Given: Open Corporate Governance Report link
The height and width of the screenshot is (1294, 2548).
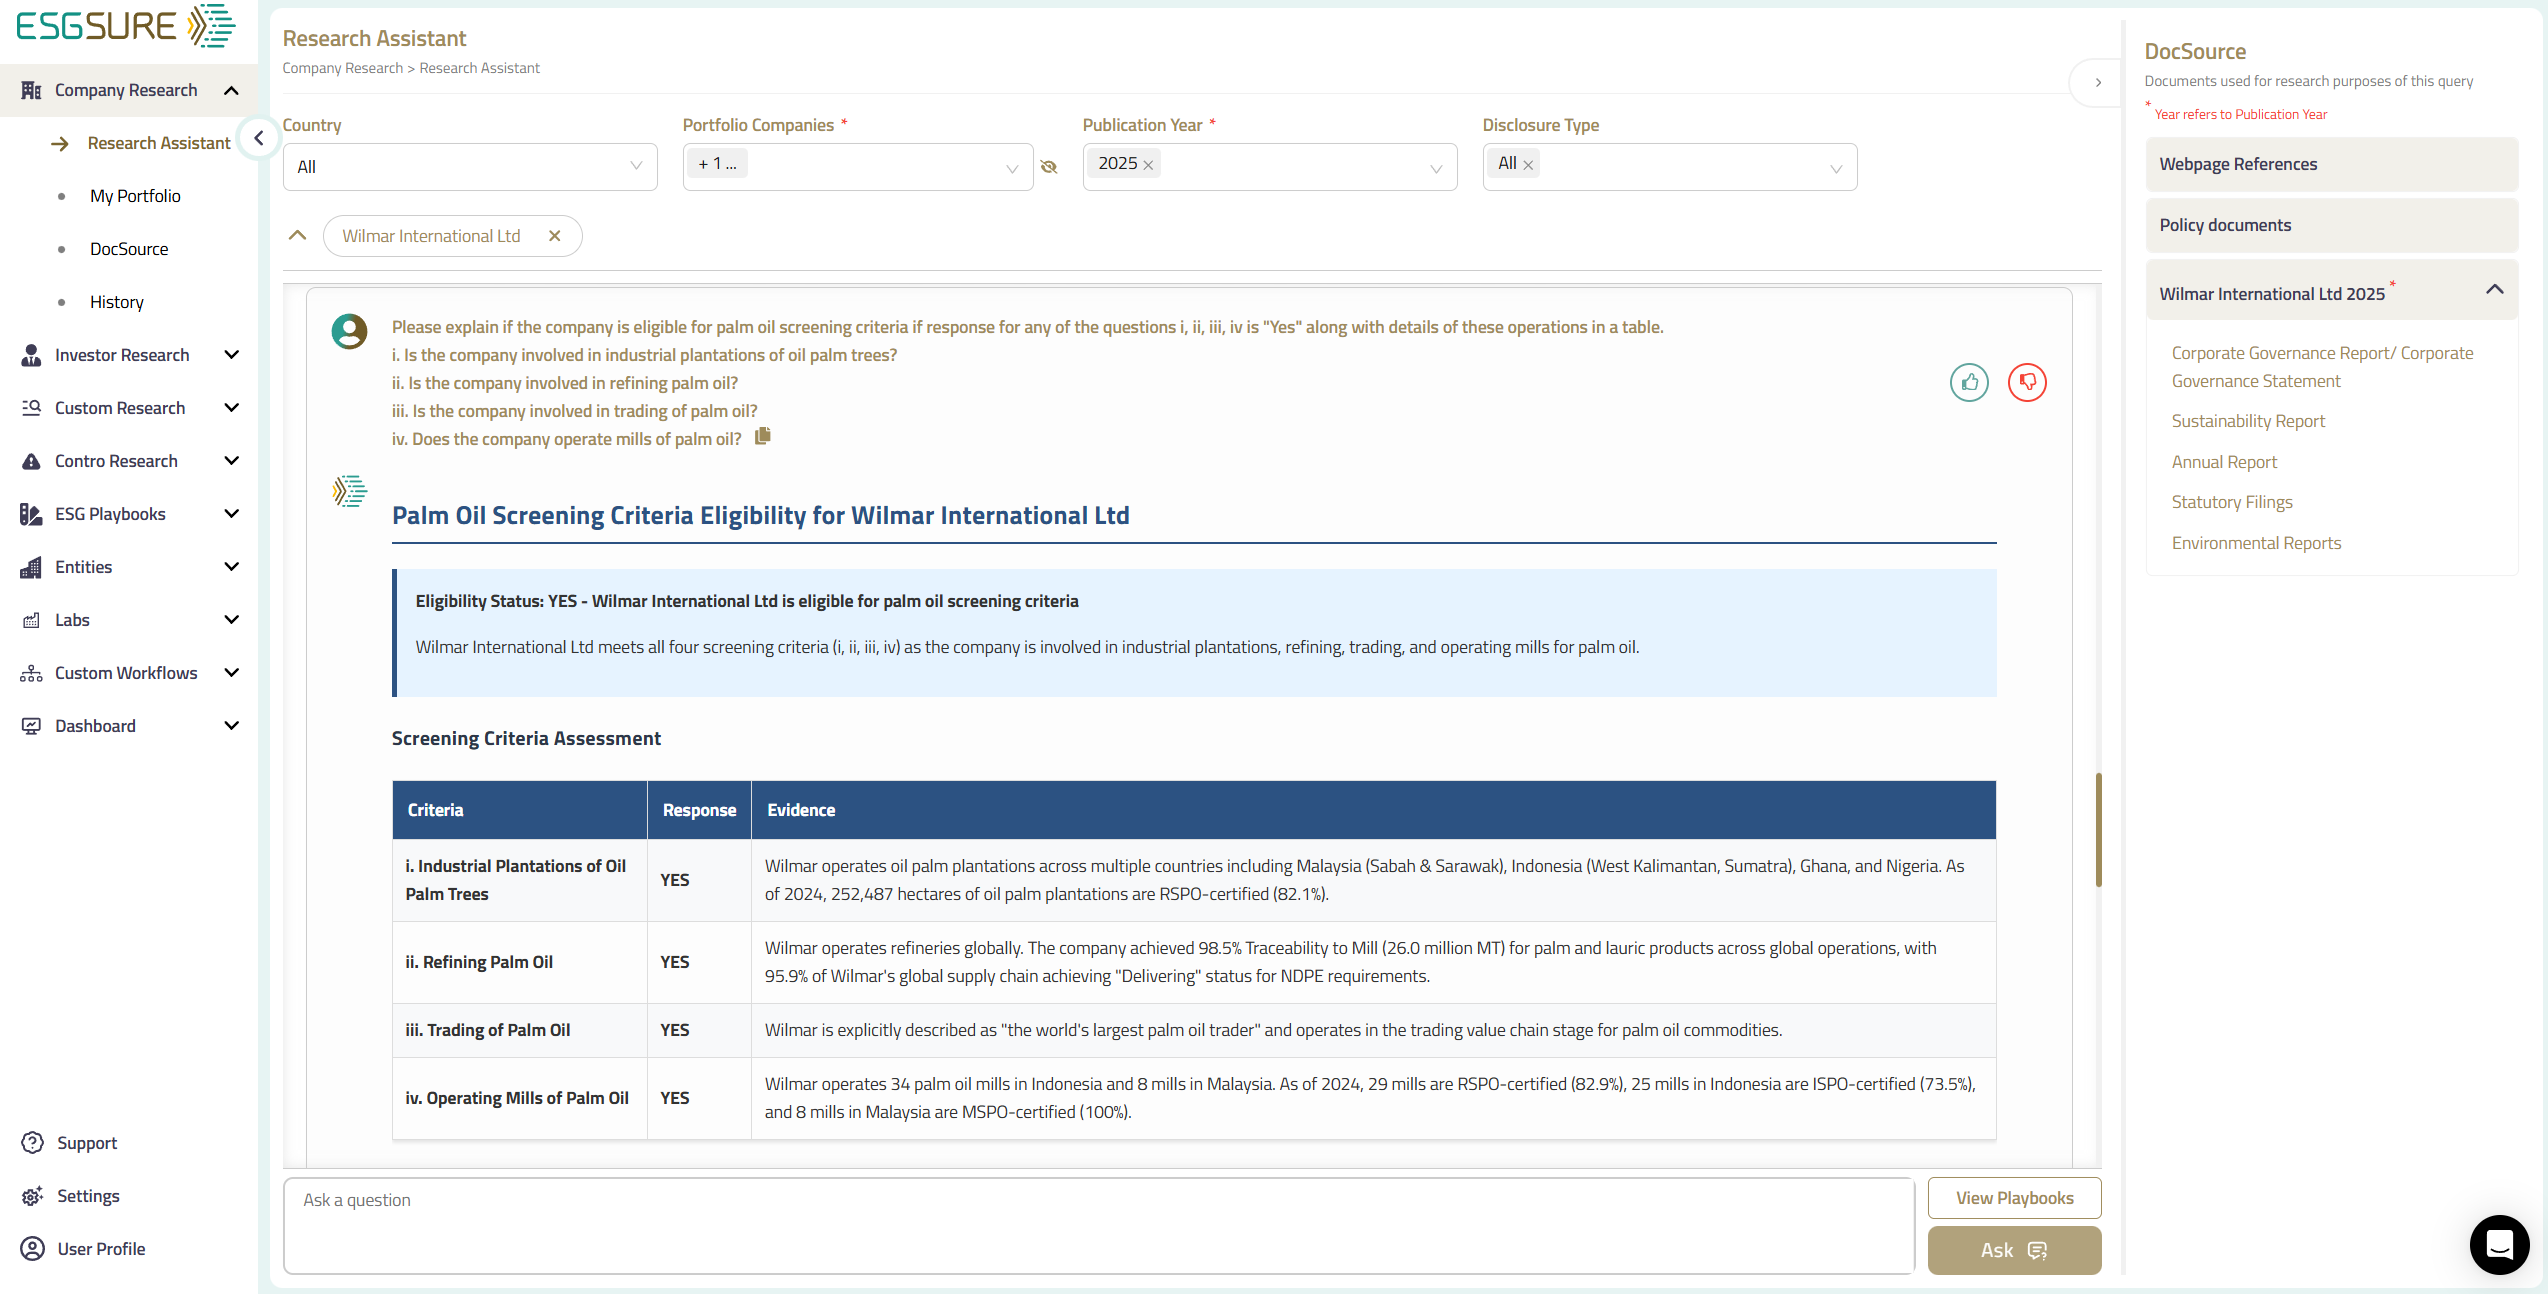Looking at the screenshot, I should pyautogui.click(x=2322, y=367).
